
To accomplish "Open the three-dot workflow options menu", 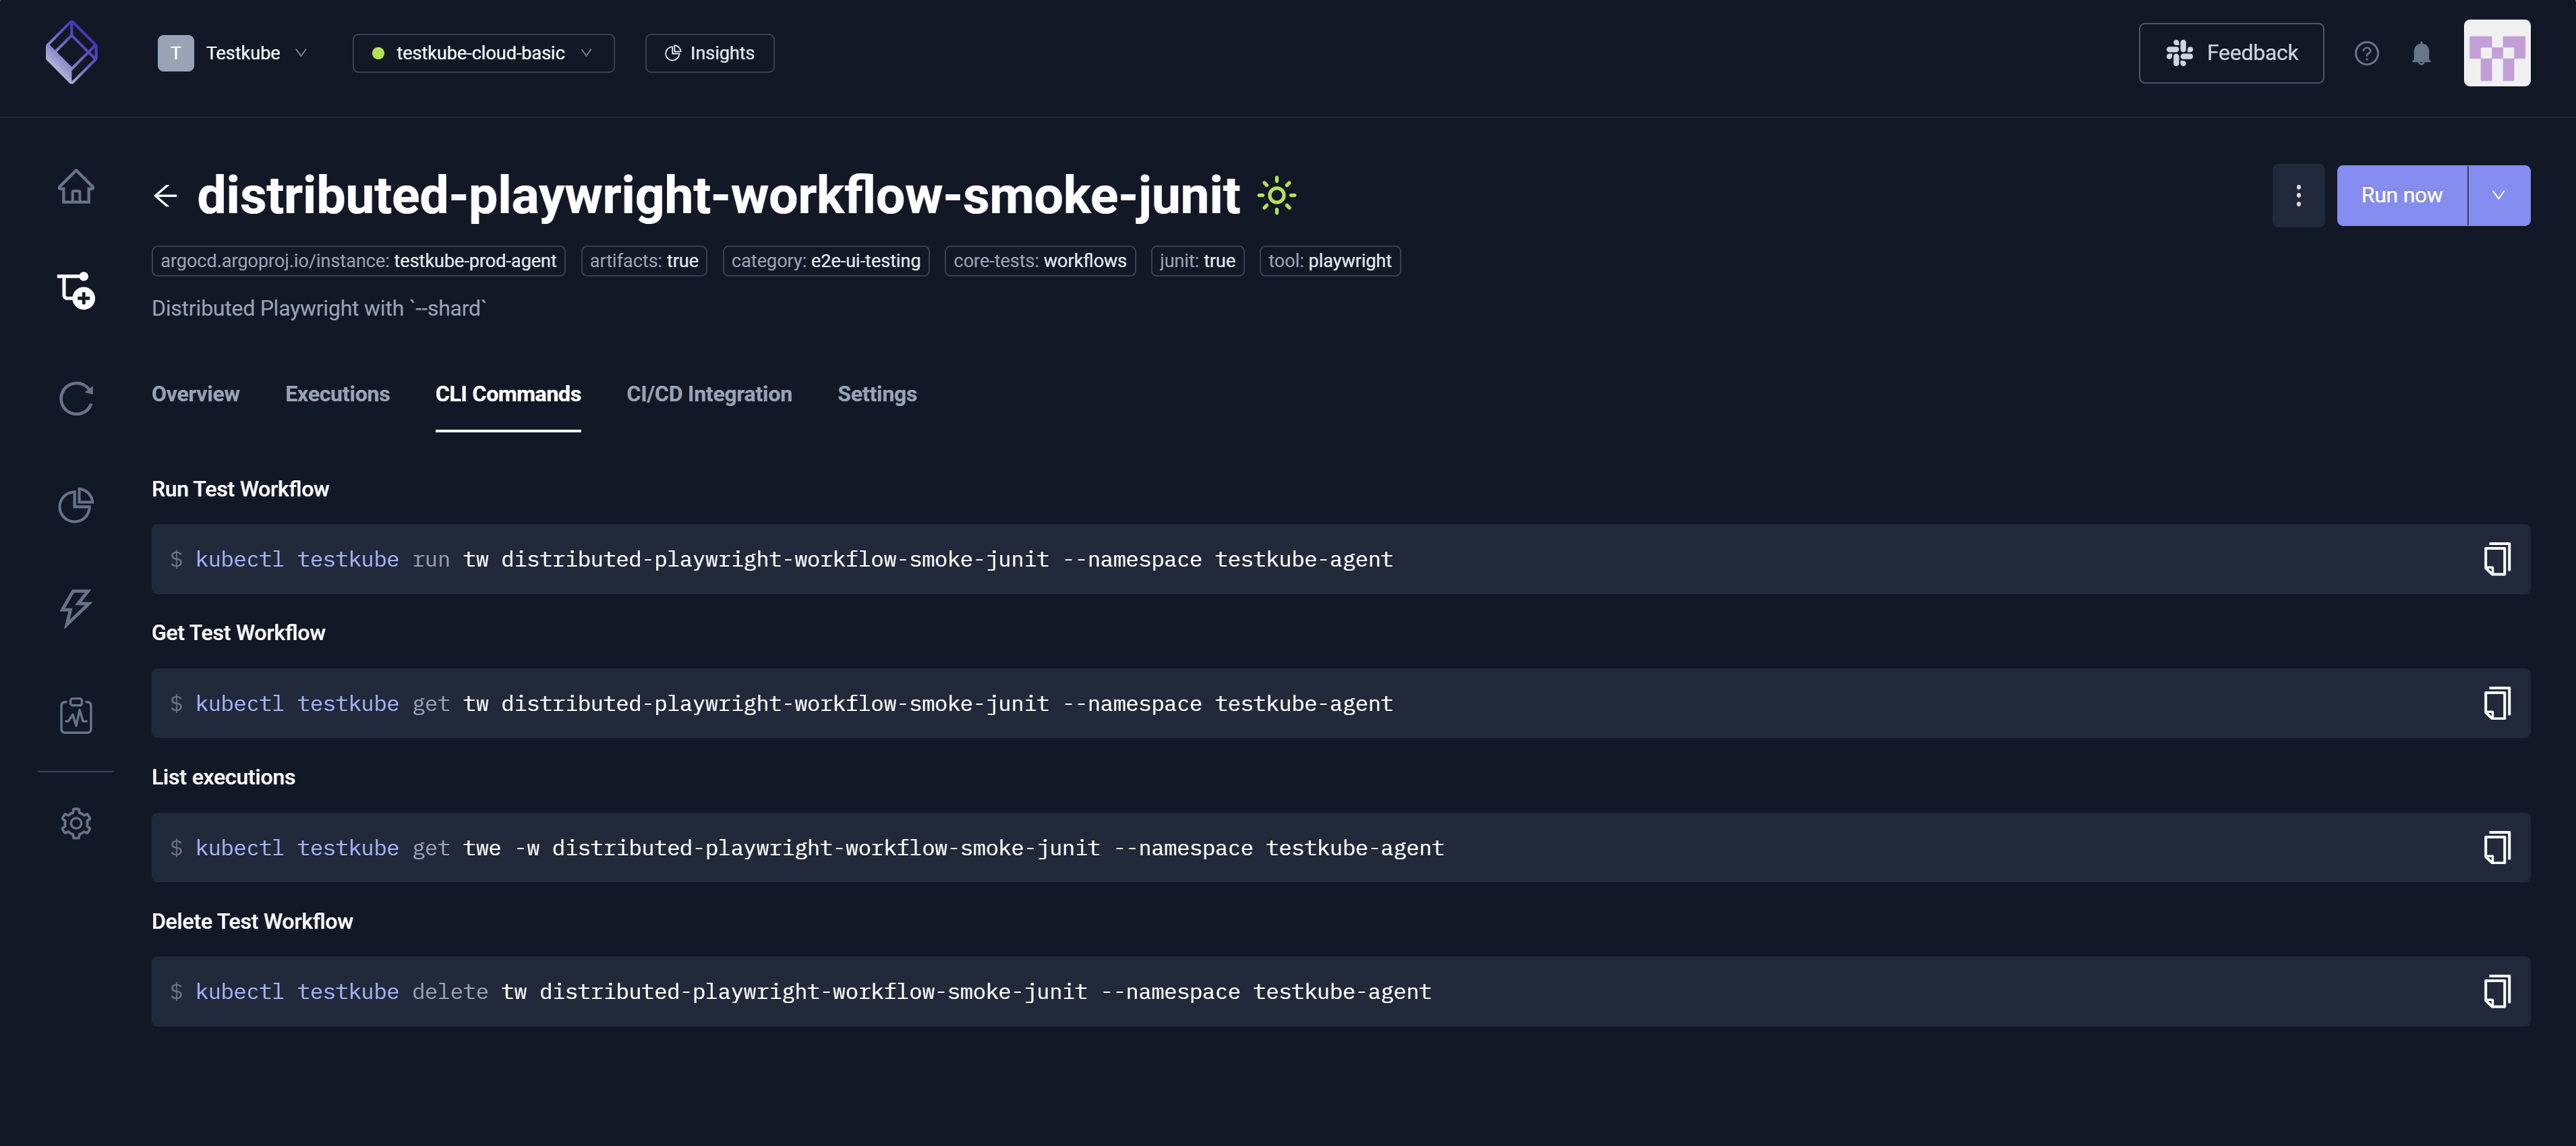I will click(2298, 195).
